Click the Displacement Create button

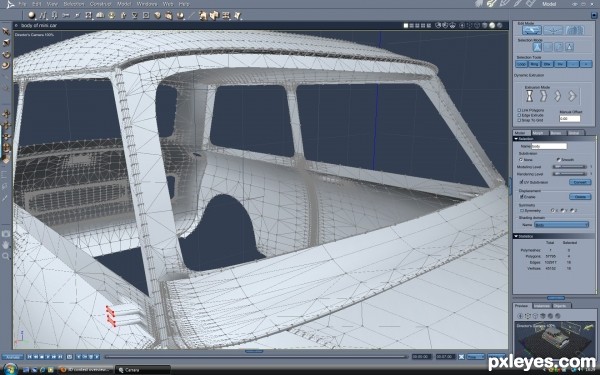(x=580, y=197)
